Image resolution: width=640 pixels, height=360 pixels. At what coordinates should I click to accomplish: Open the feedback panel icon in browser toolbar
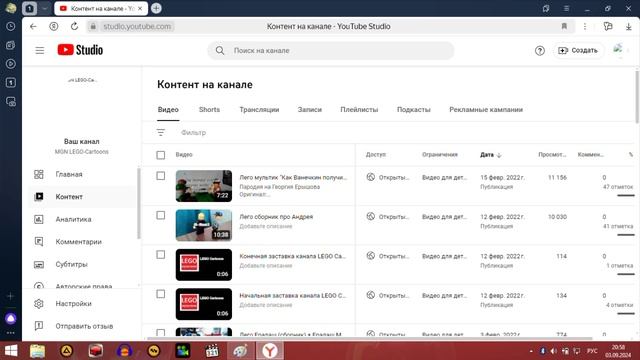coord(608,26)
